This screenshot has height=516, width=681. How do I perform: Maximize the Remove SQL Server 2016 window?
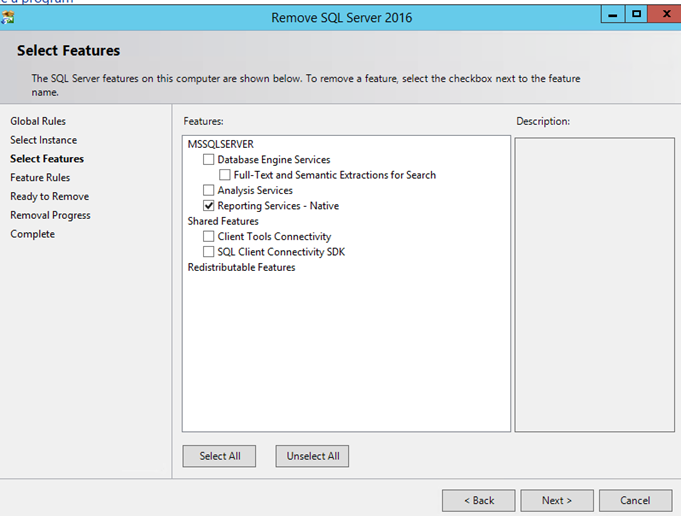tap(636, 14)
